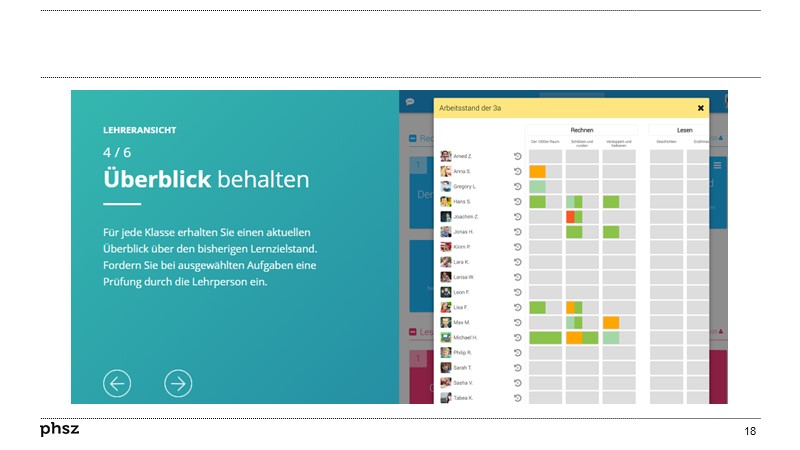The image size is (800, 450).
Task: Click history icon for Tabea K.
Action: point(517,398)
